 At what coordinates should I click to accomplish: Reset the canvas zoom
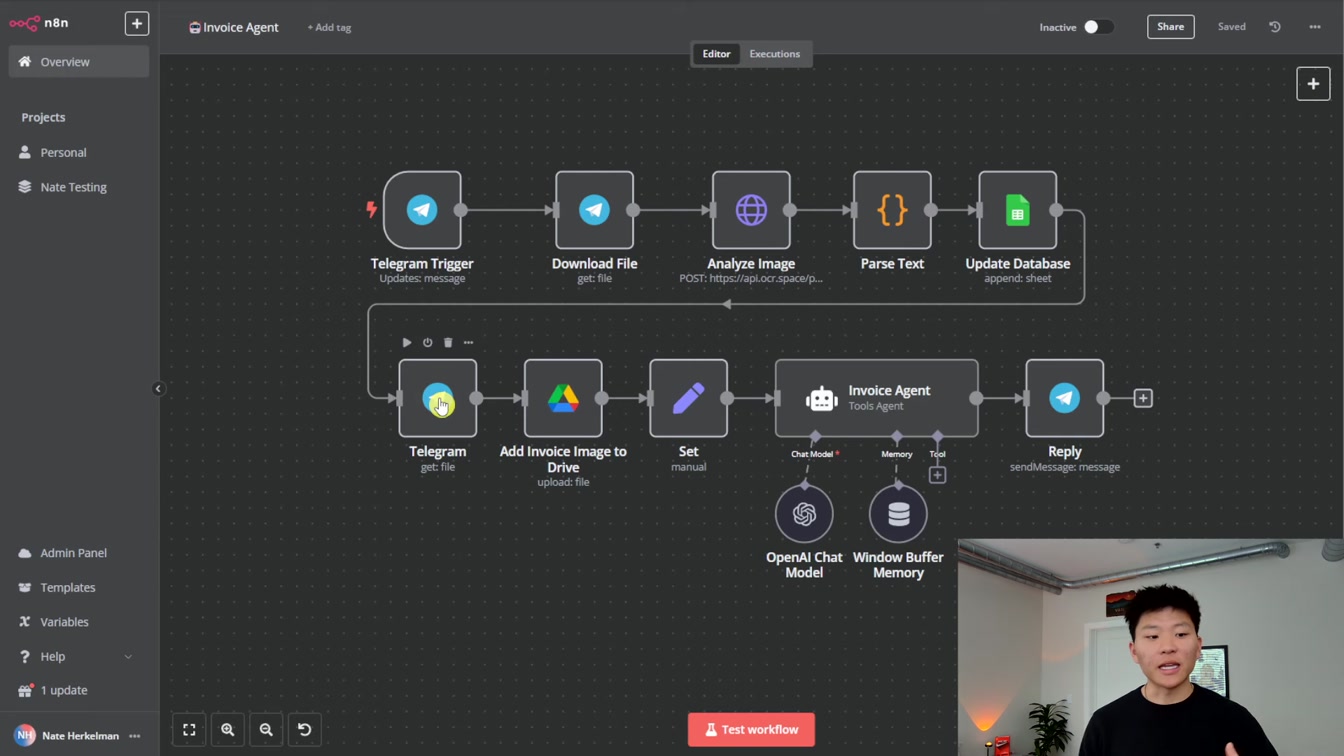[305, 730]
